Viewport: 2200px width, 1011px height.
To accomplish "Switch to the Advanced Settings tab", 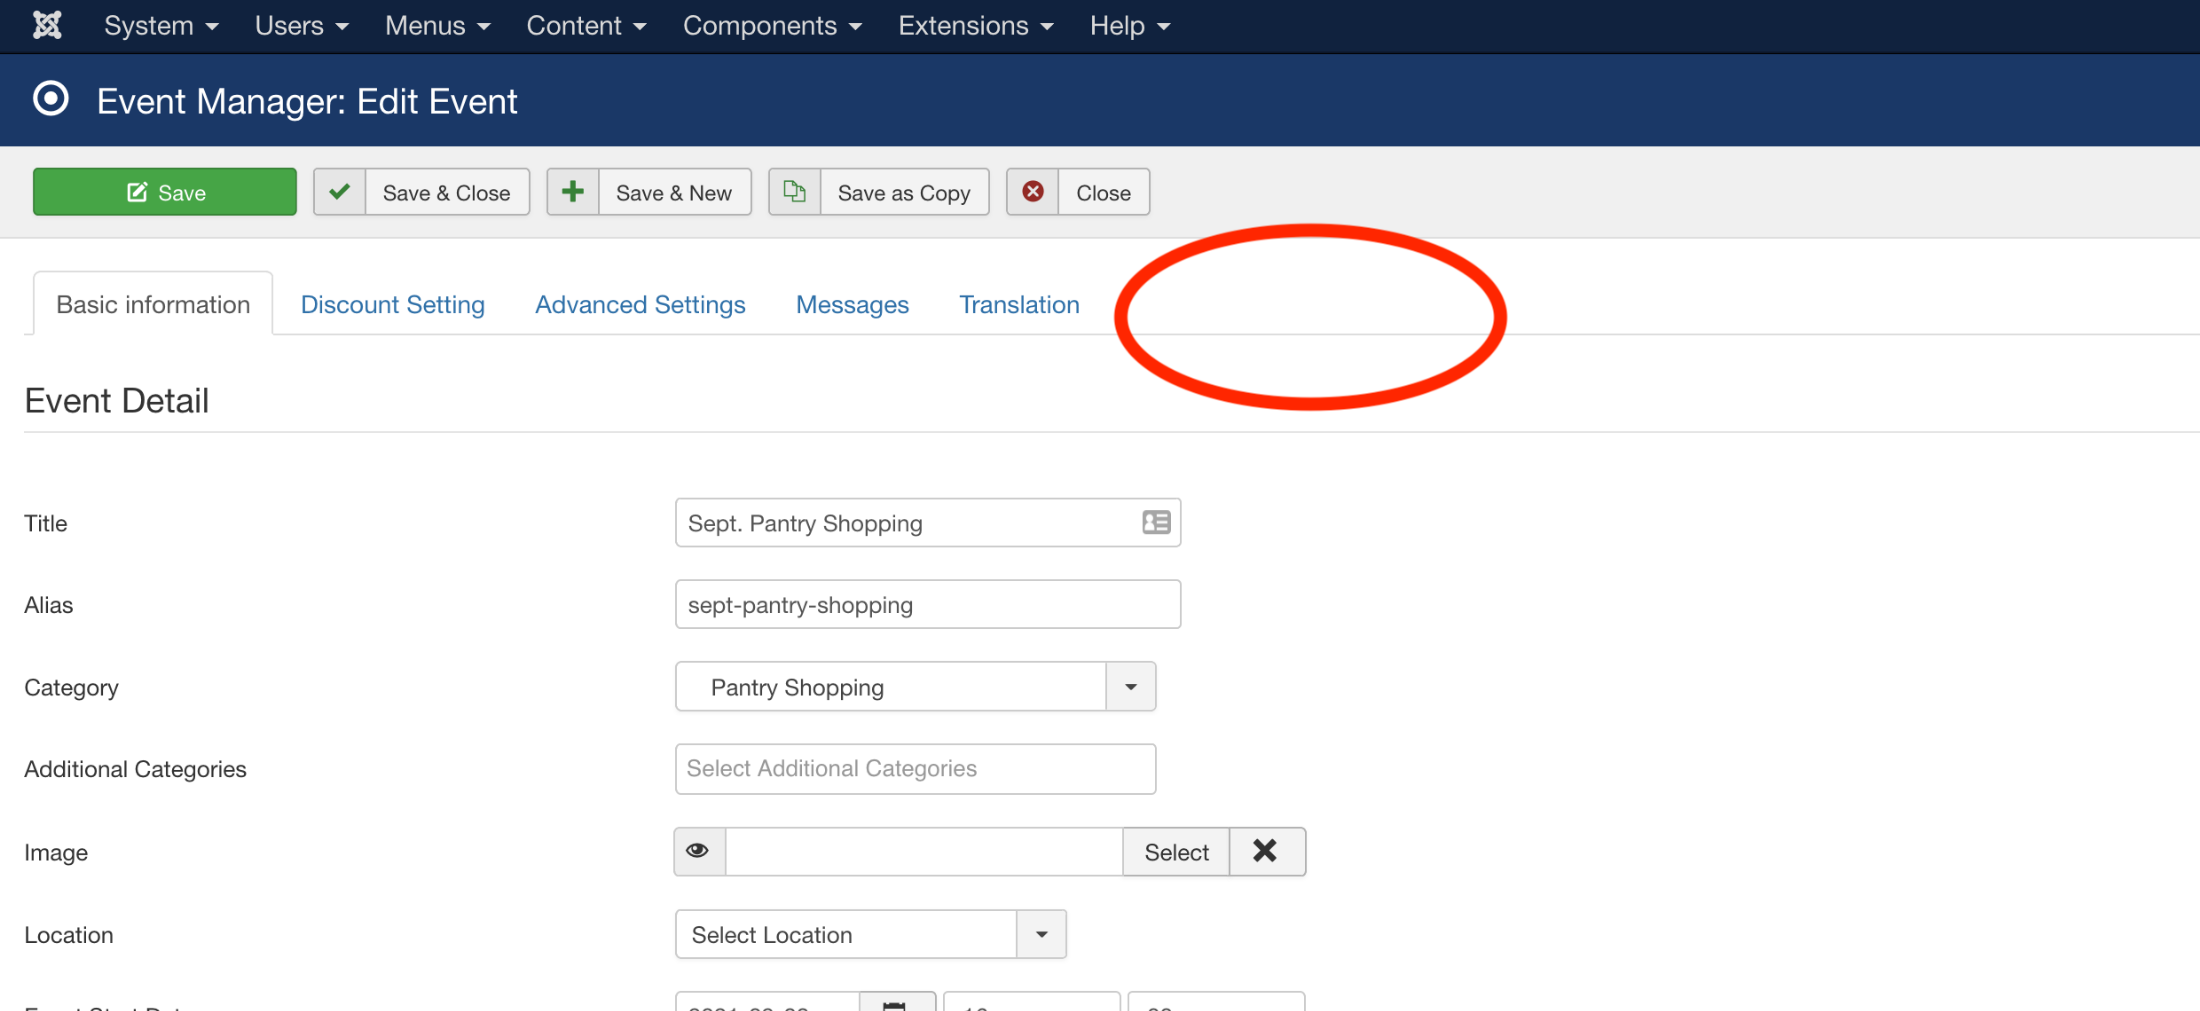I will coord(640,304).
